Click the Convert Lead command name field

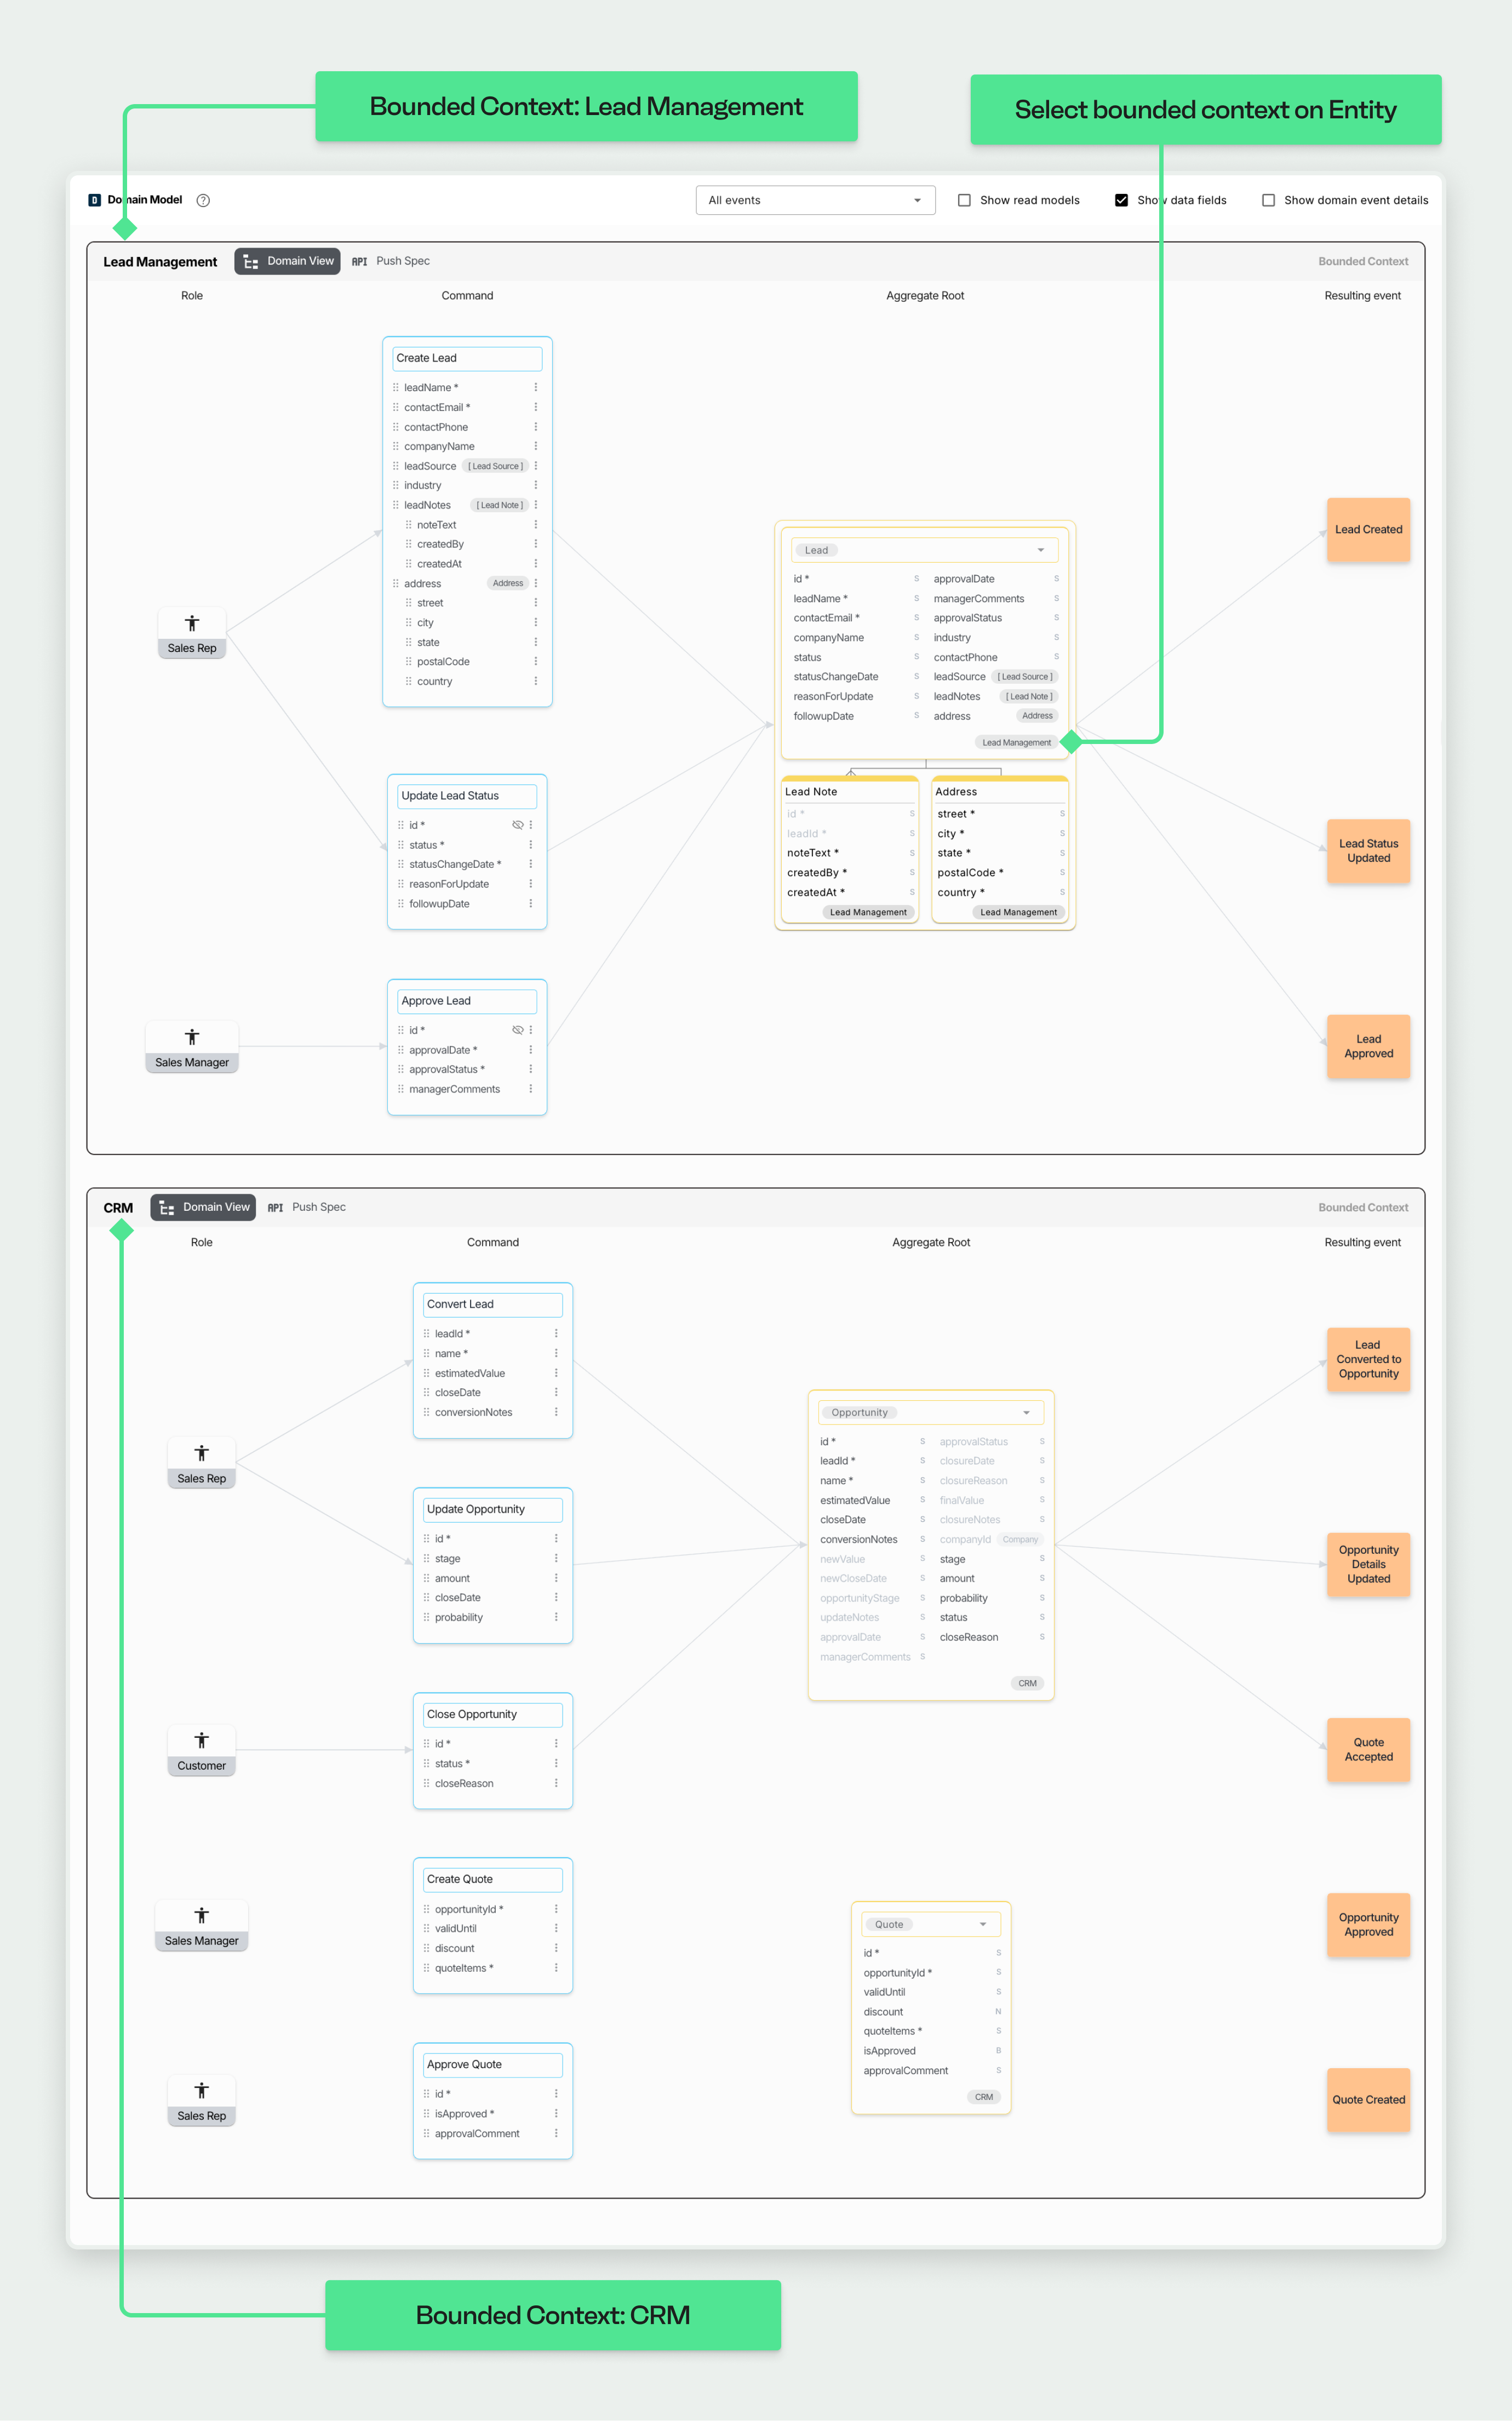pos(493,1304)
